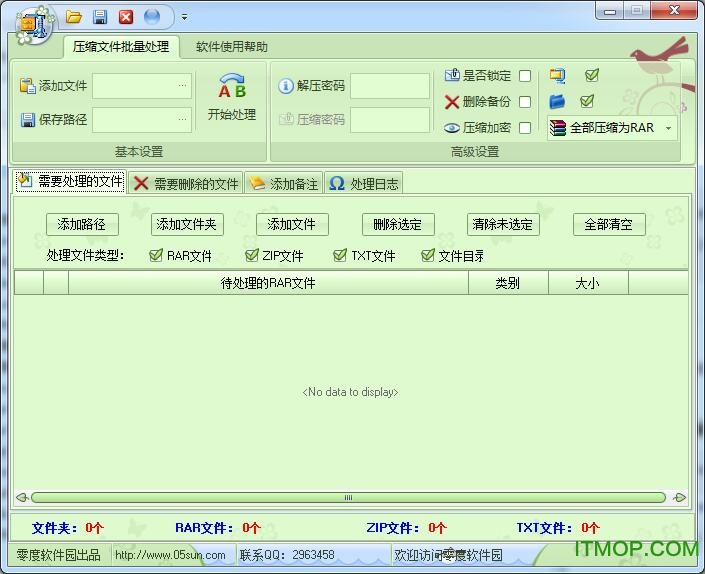Click the blue globe icon in quick toolbar

coord(152,17)
